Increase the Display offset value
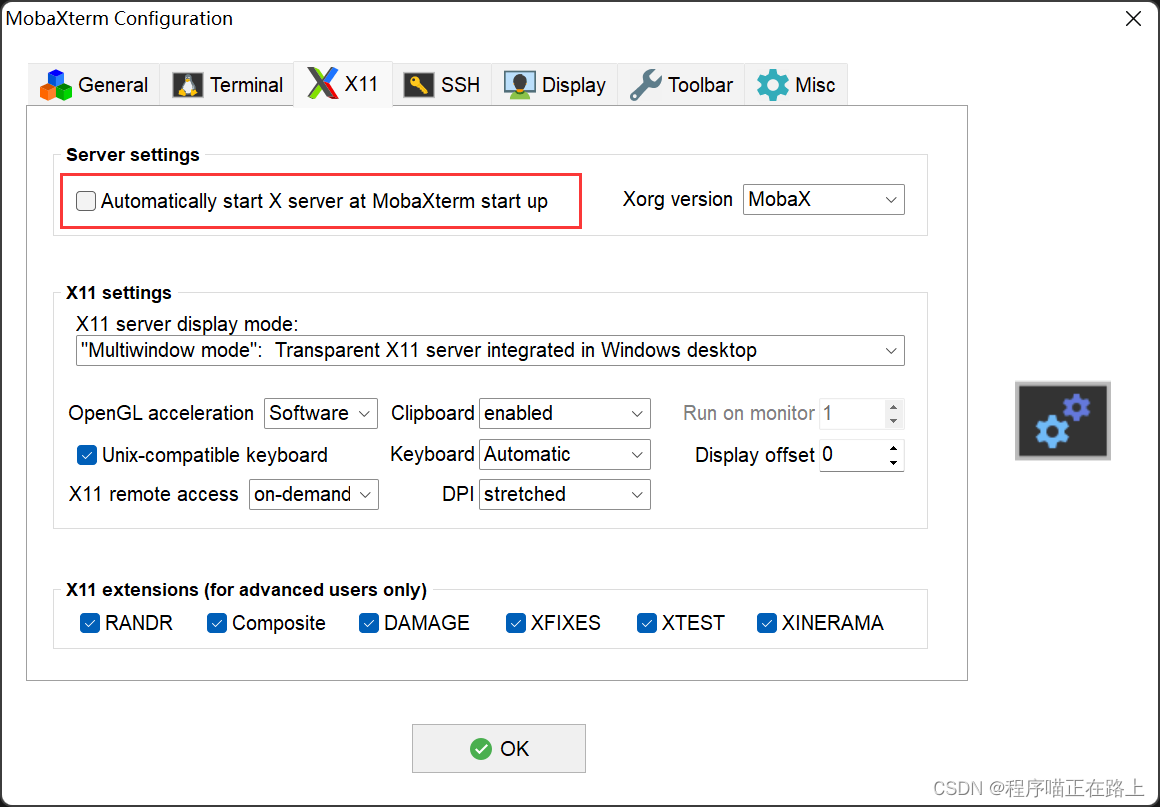This screenshot has width=1160, height=807. [894, 448]
